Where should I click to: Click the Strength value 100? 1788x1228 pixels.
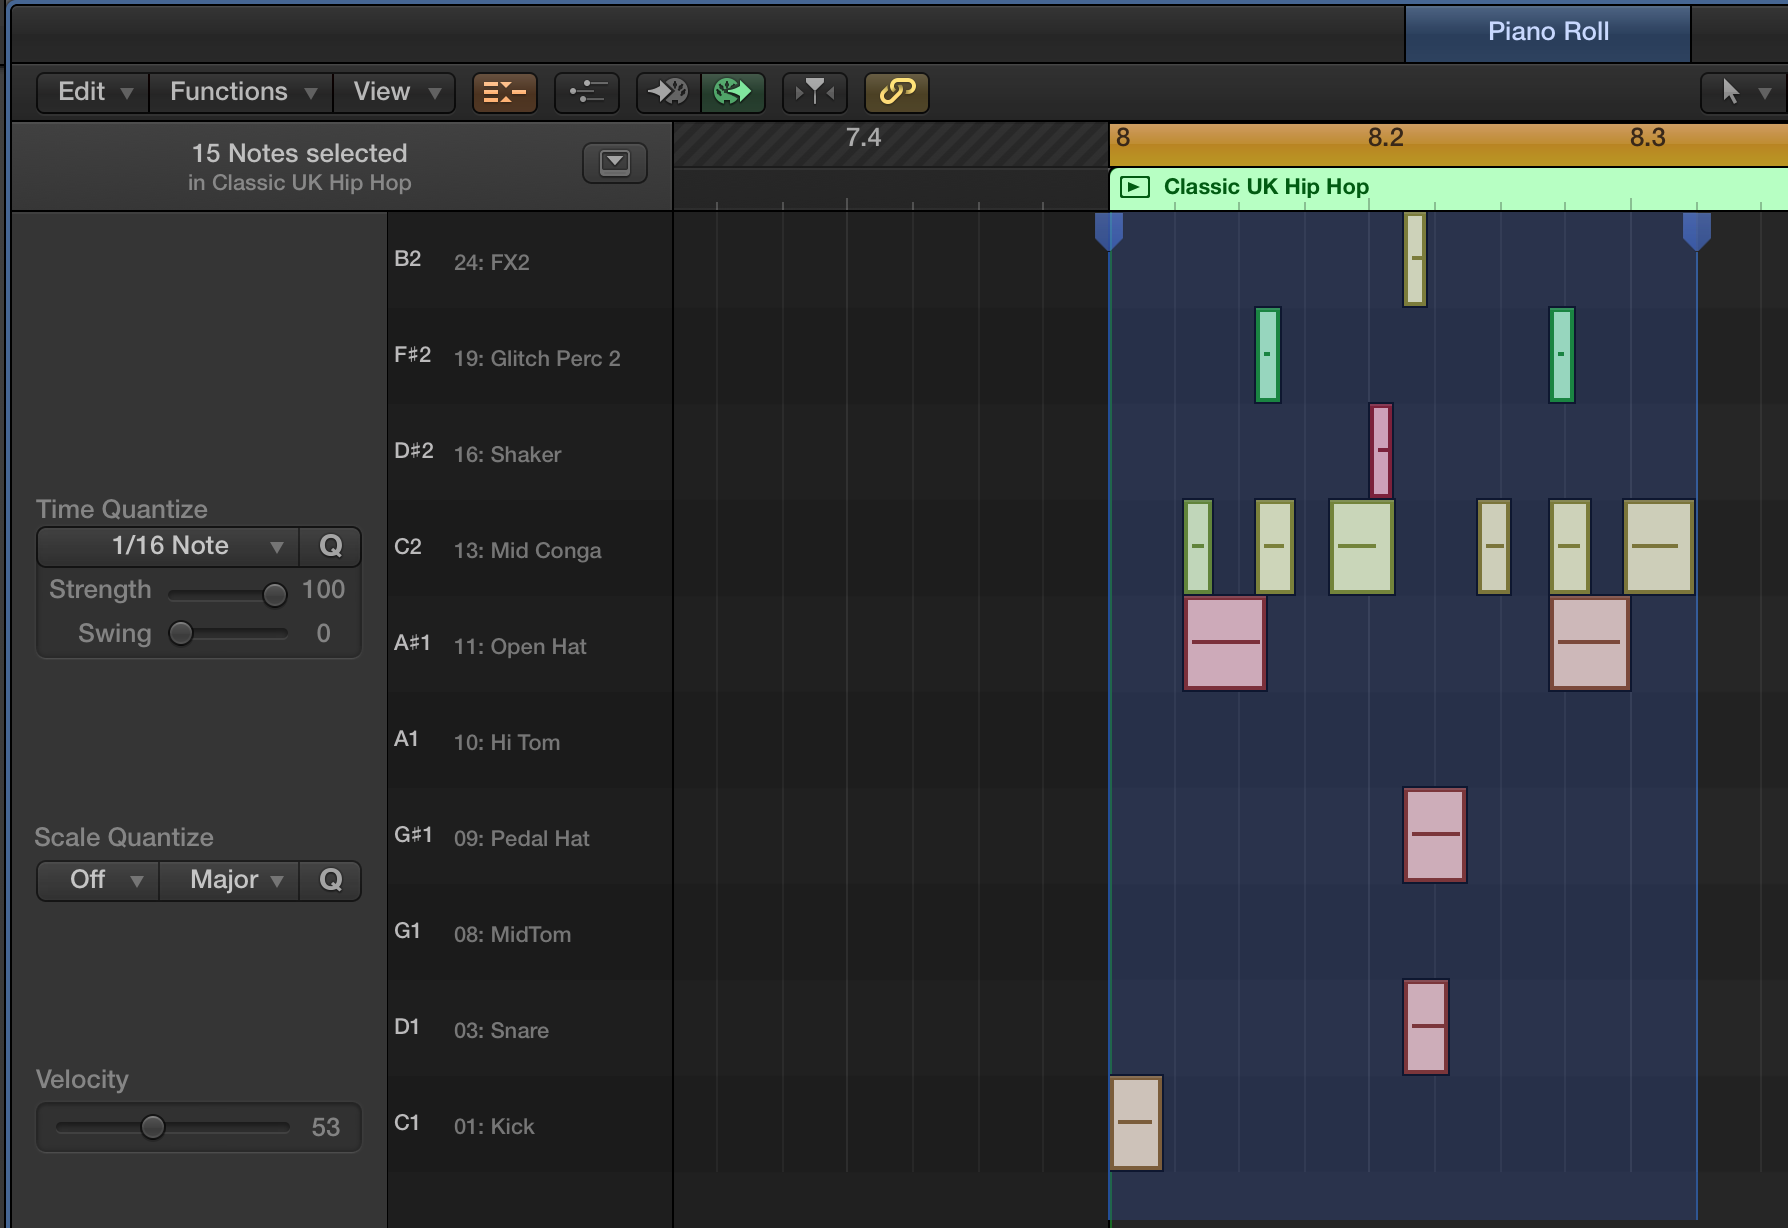coord(323,589)
